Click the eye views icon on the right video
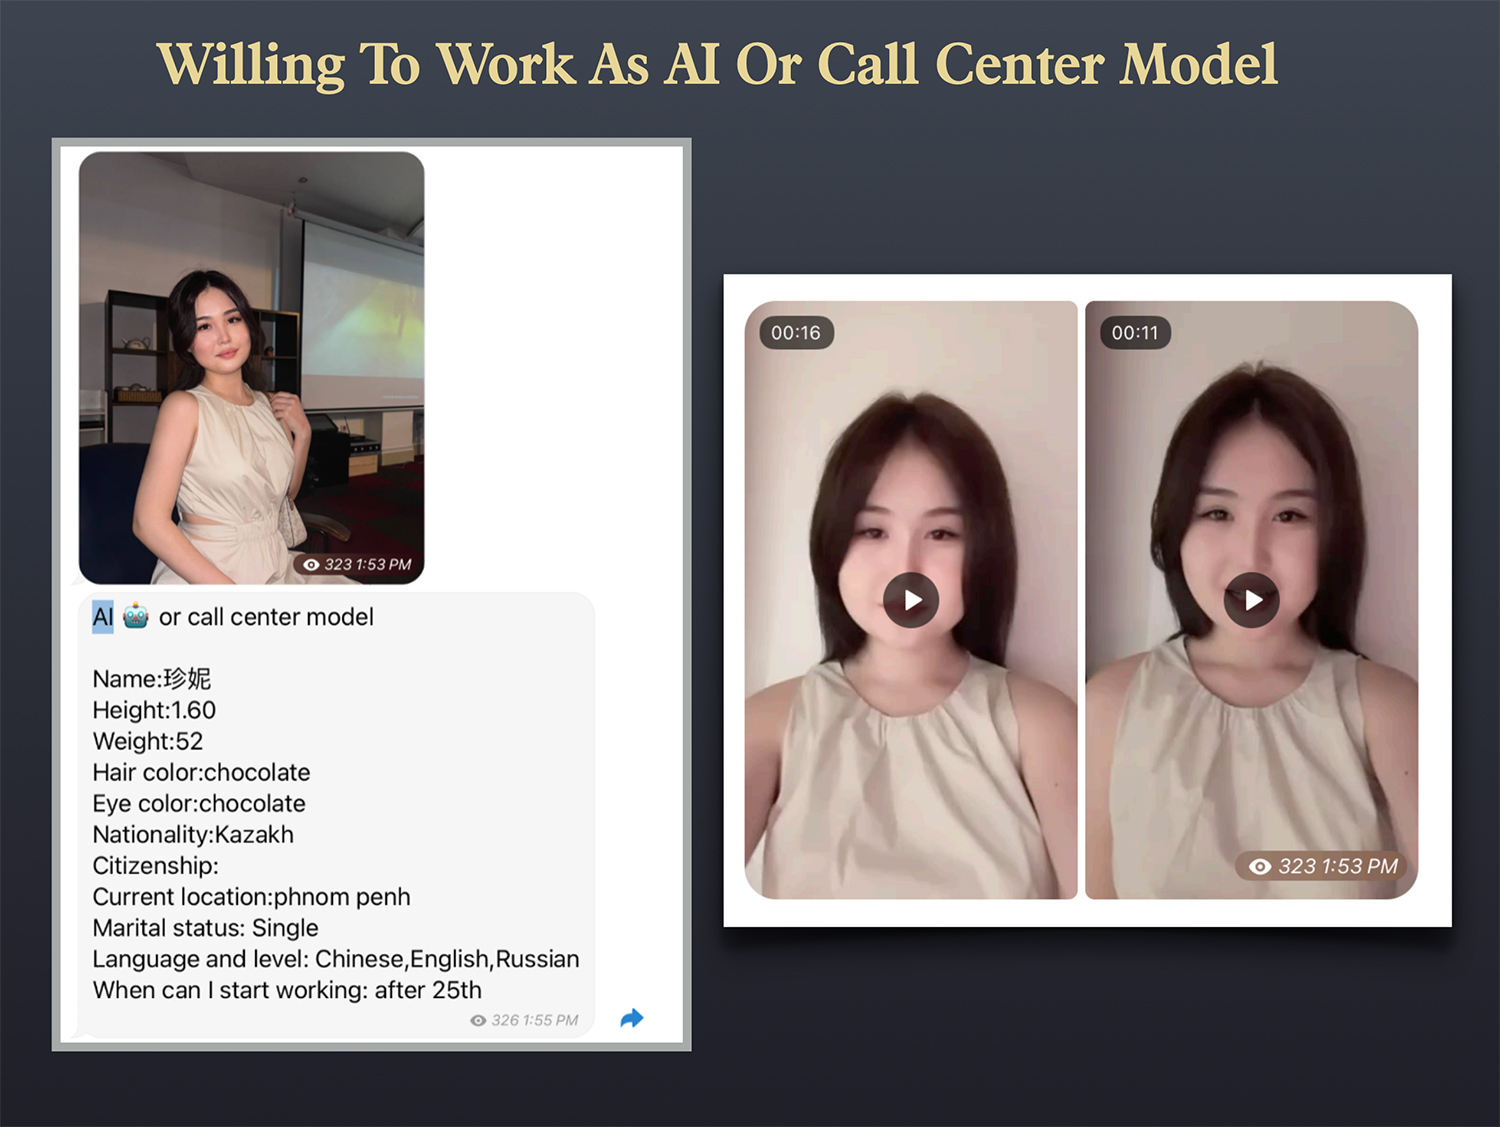This screenshot has width=1500, height=1127. (x=1259, y=866)
